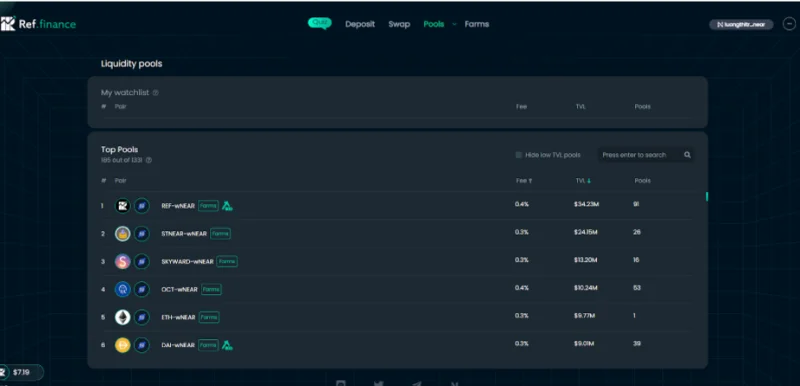The width and height of the screenshot is (800, 386).
Task: Go to the Deposit page
Action: click(x=360, y=24)
